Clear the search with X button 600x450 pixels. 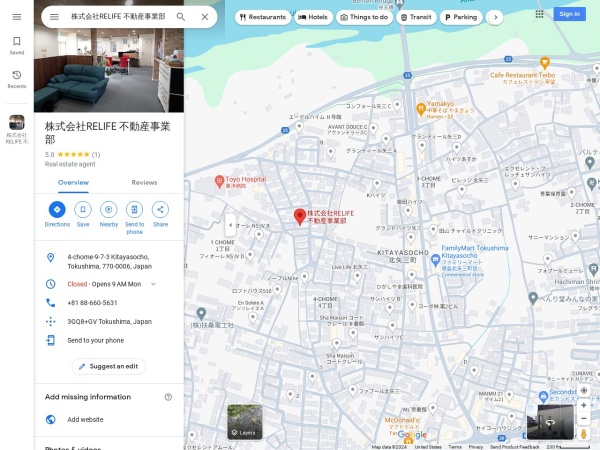click(205, 17)
